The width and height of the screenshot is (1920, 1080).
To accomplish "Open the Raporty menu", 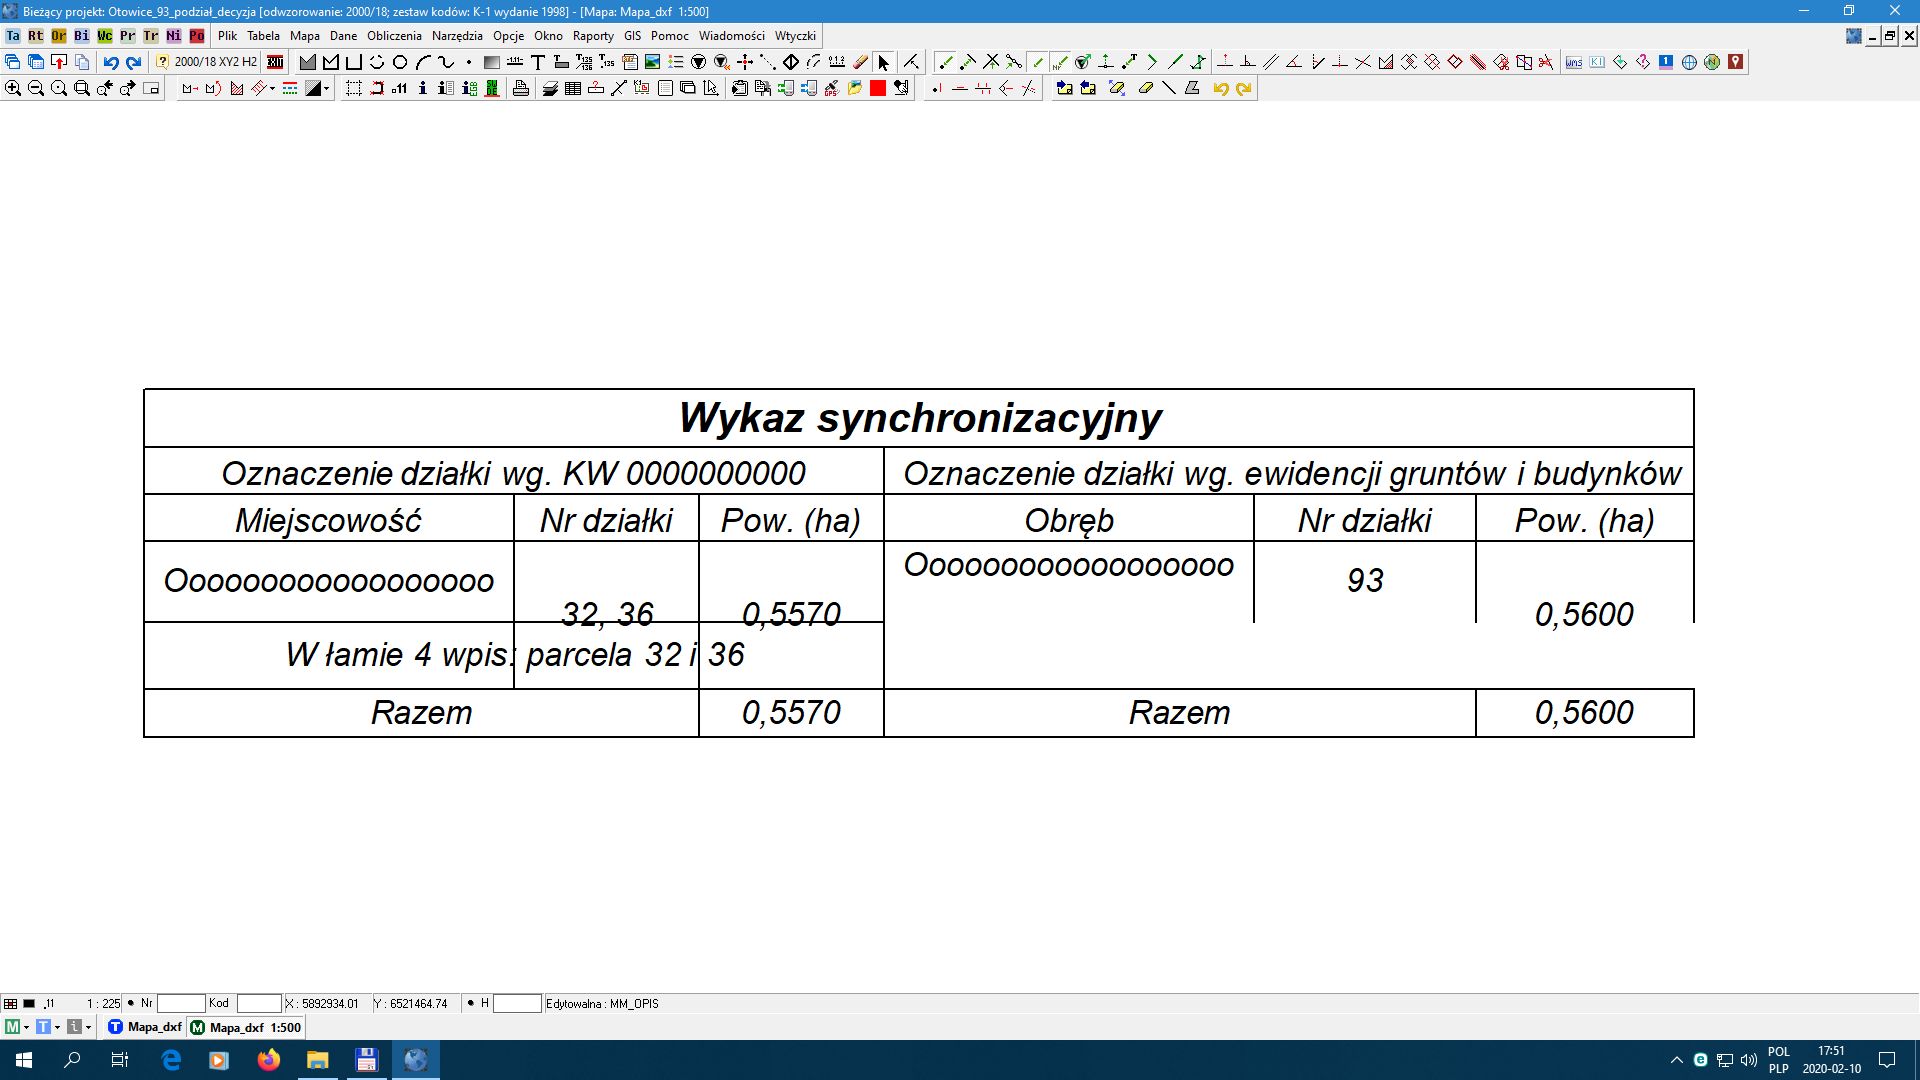I will tap(593, 36).
